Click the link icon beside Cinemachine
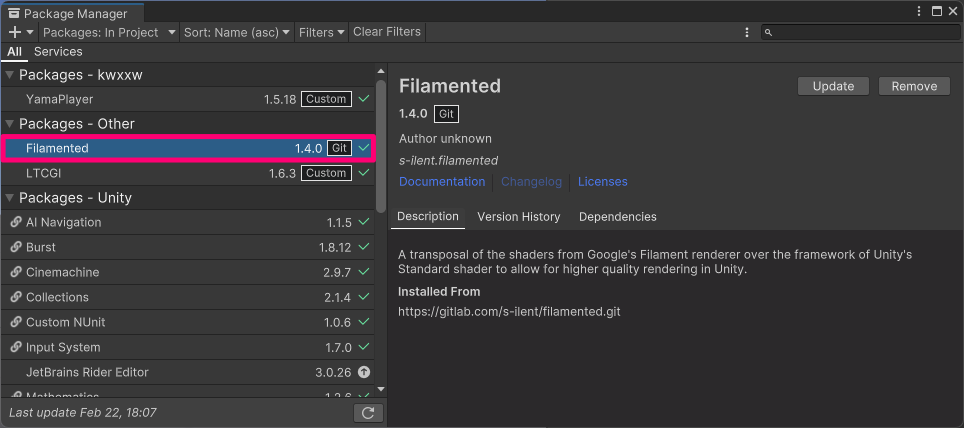Viewport: 964px width, 428px height. pos(16,272)
